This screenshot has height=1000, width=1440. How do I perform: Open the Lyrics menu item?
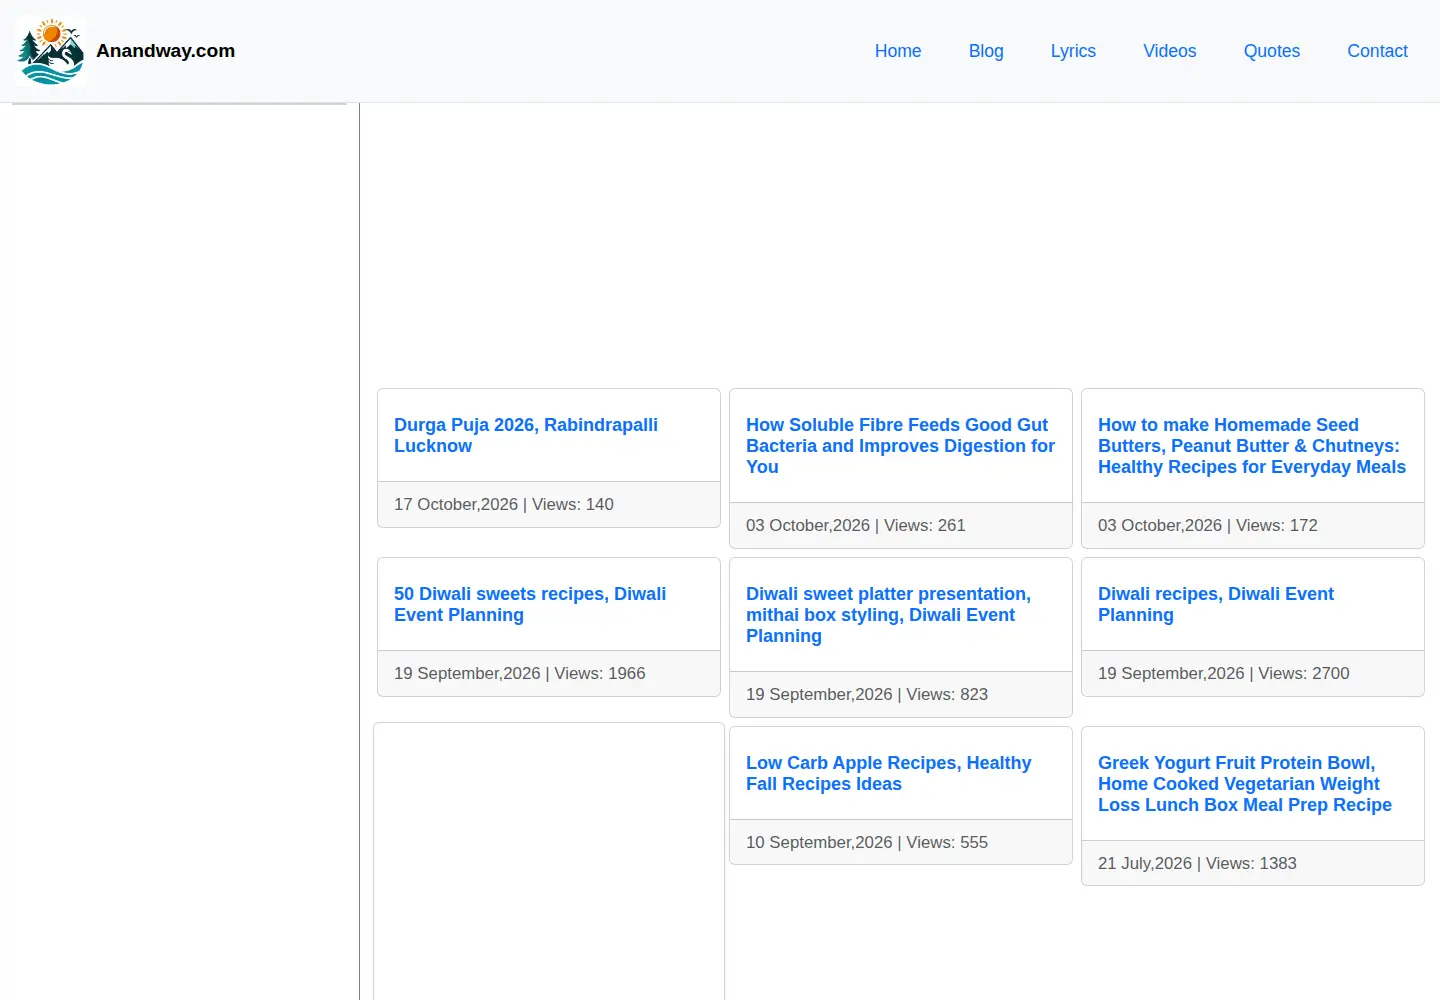tap(1073, 51)
